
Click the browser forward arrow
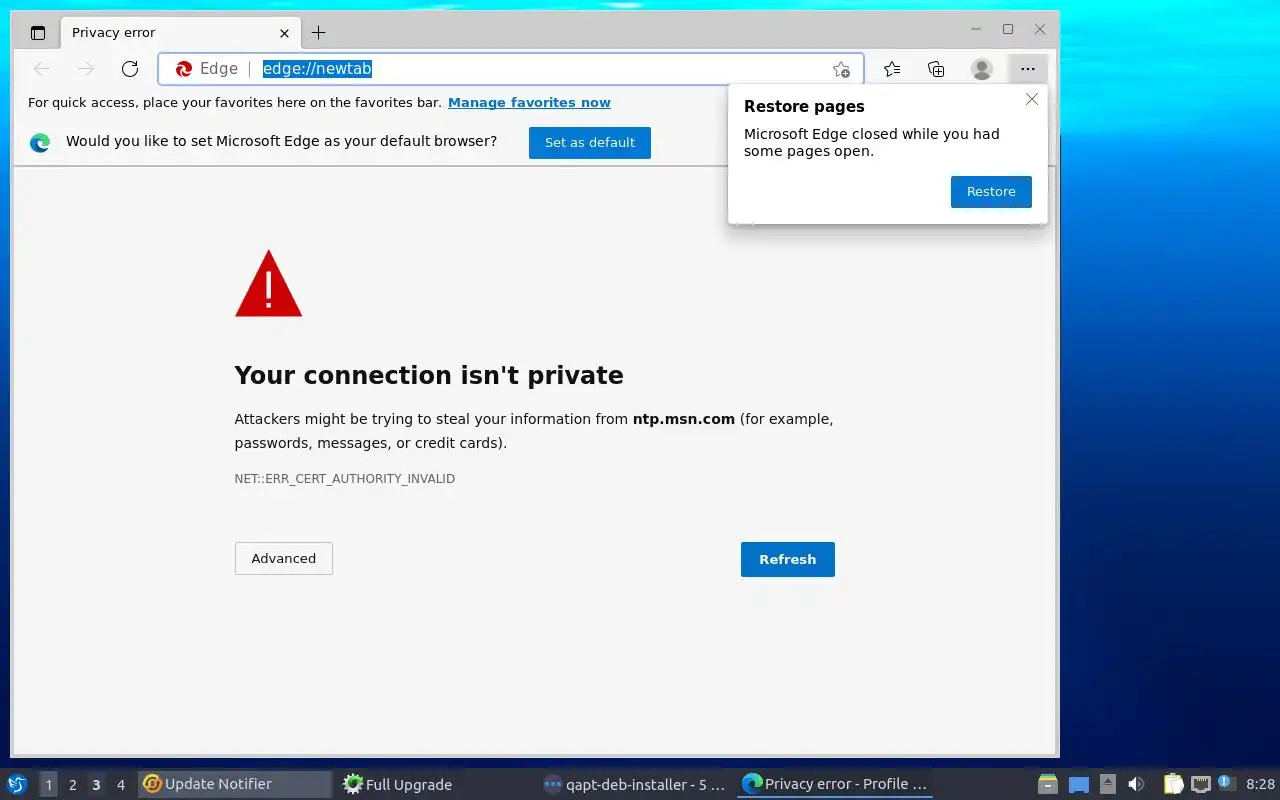(x=86, y=69)
